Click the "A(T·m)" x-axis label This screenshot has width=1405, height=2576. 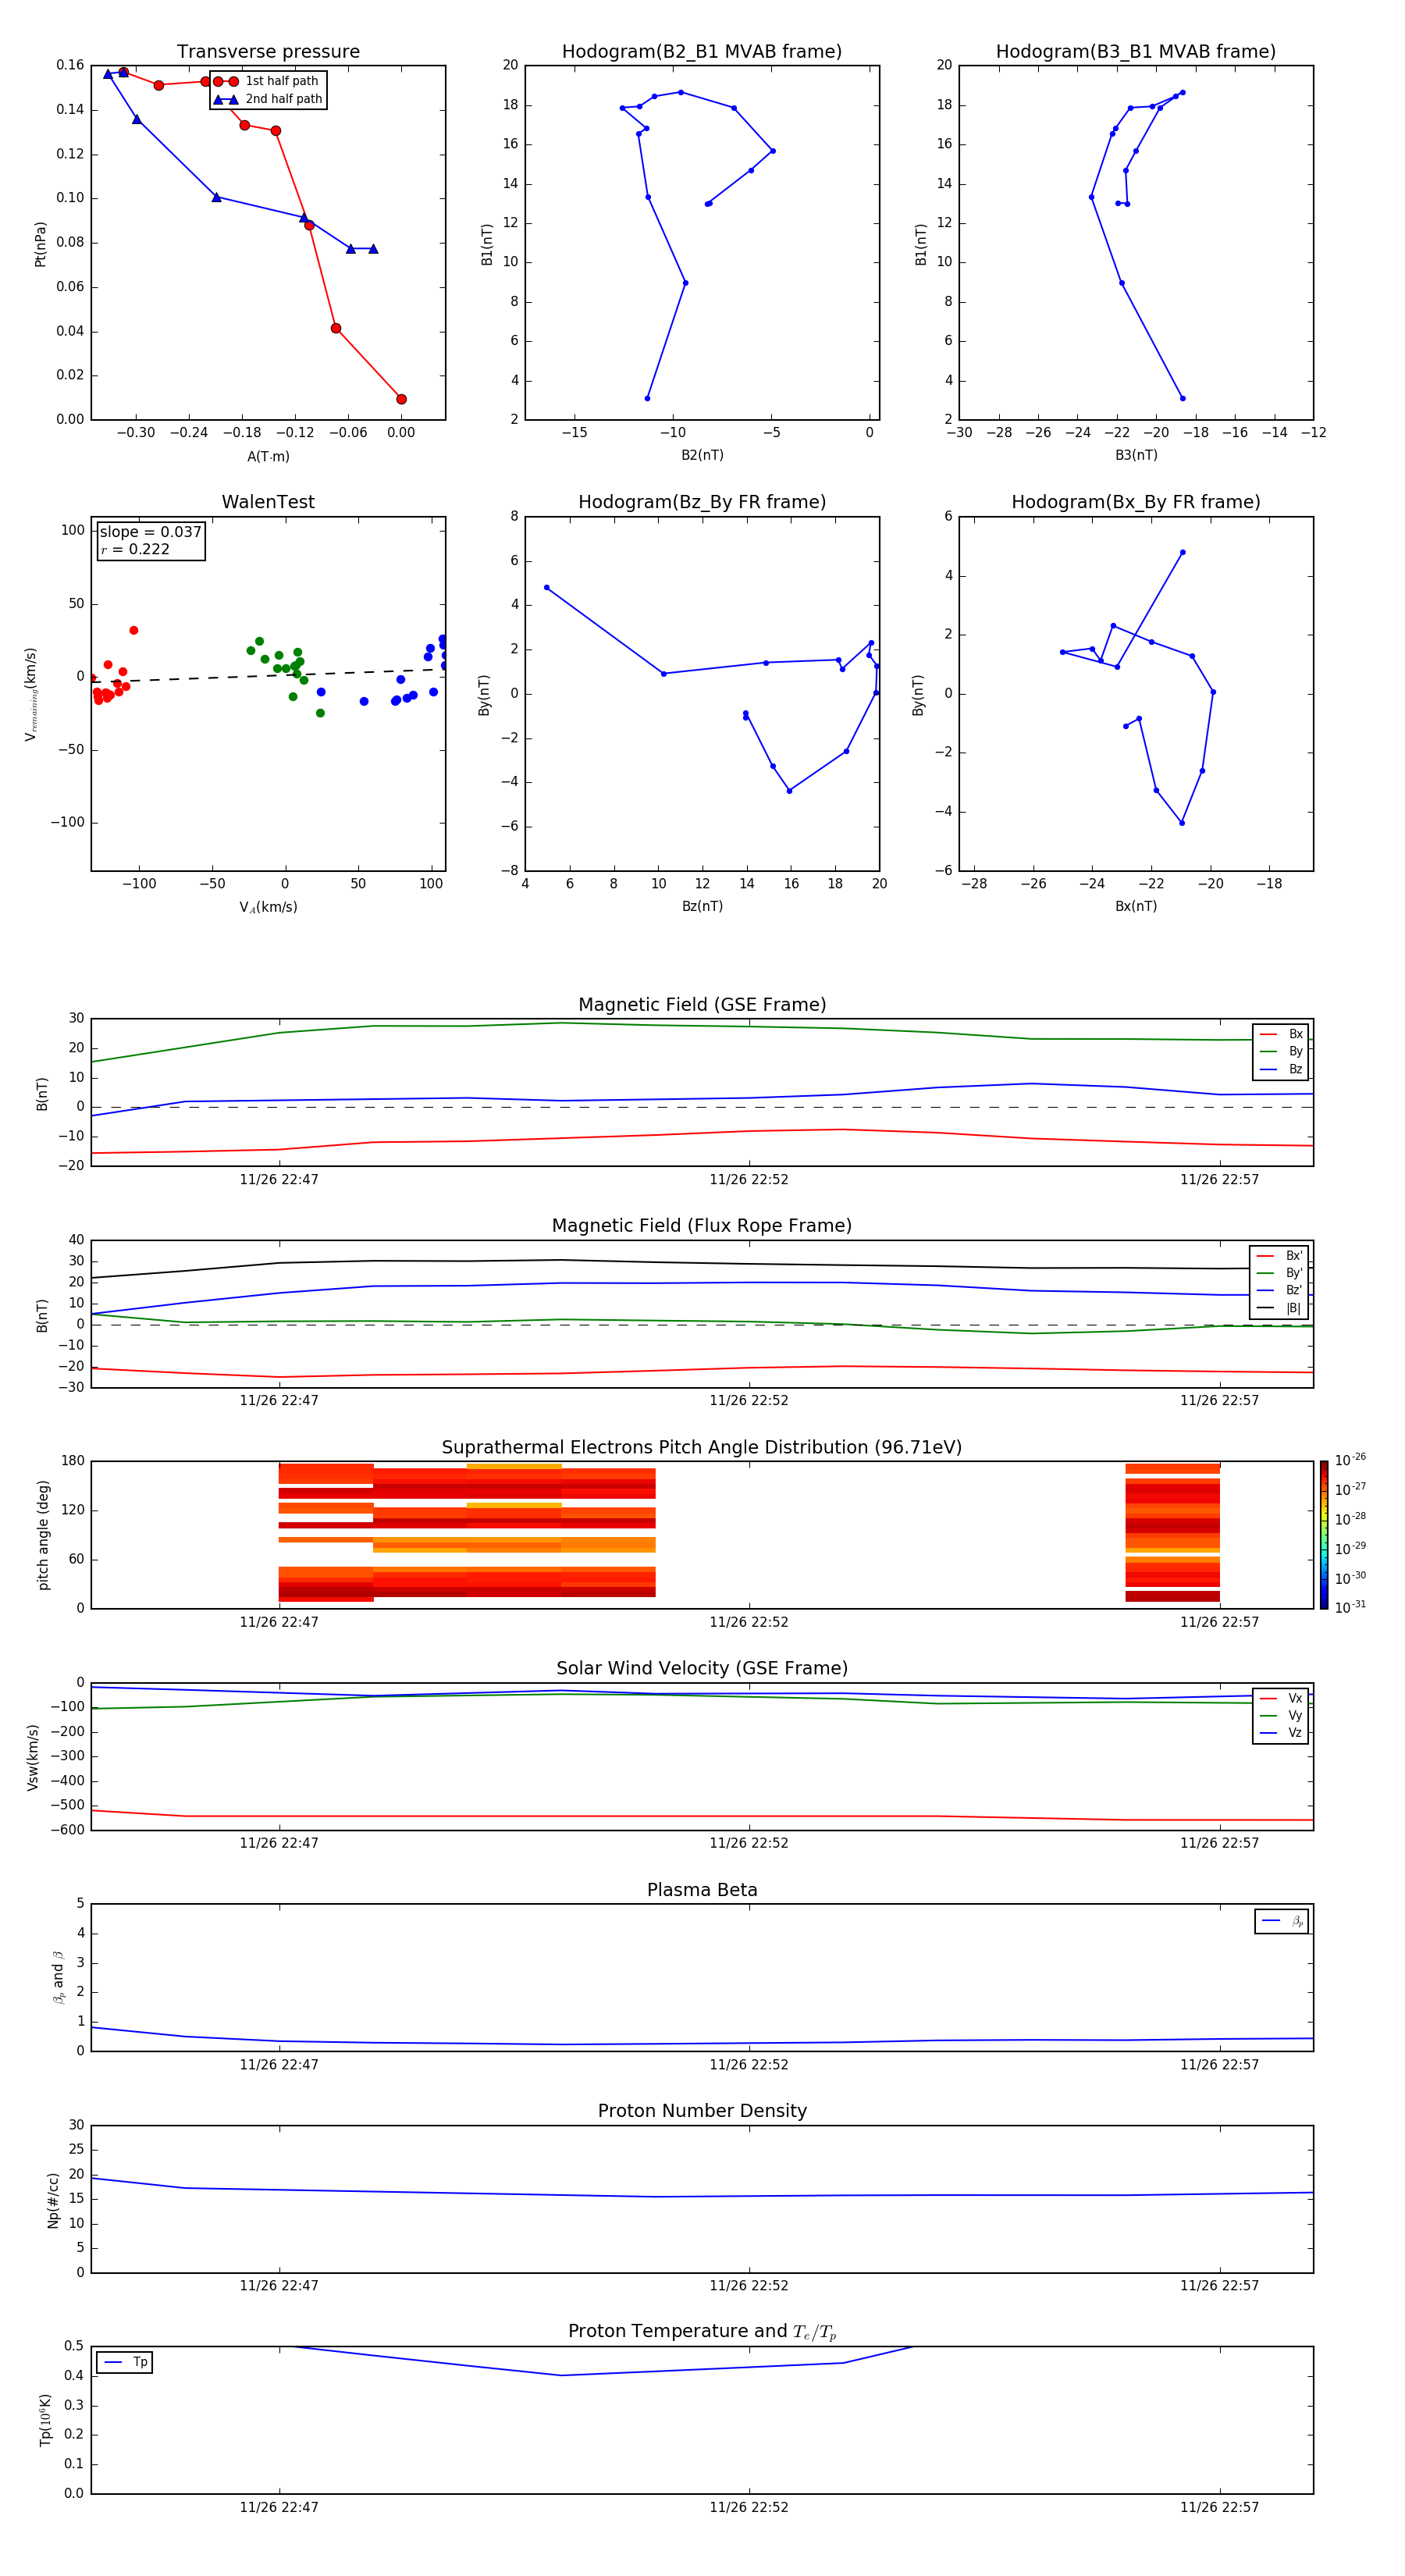point(268,456)
